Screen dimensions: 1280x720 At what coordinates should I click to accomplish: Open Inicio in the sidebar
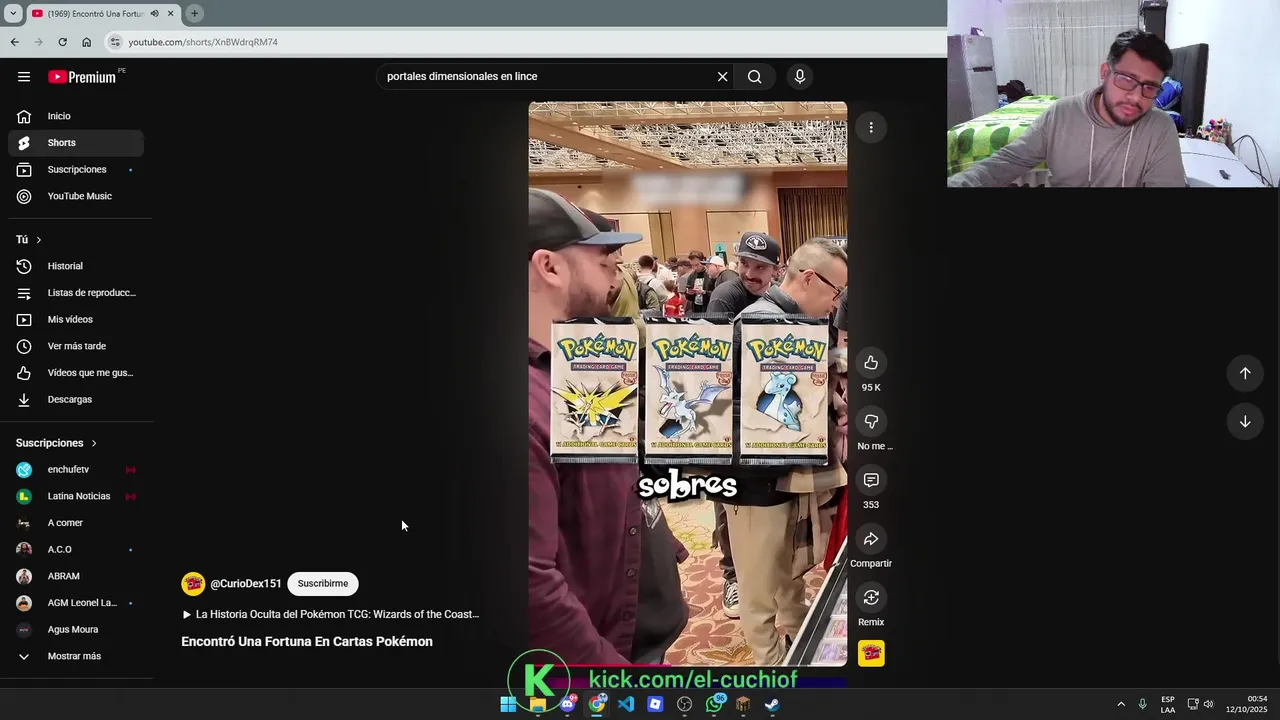pos(76,116)
